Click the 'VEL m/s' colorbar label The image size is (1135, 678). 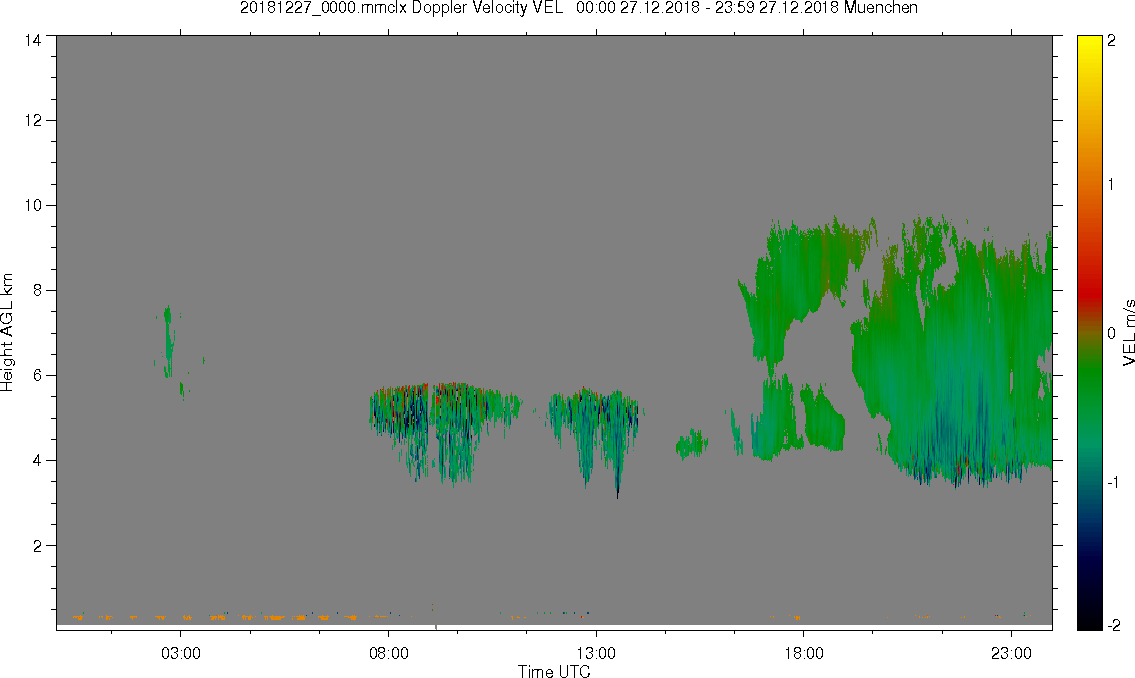(1128, 331)
